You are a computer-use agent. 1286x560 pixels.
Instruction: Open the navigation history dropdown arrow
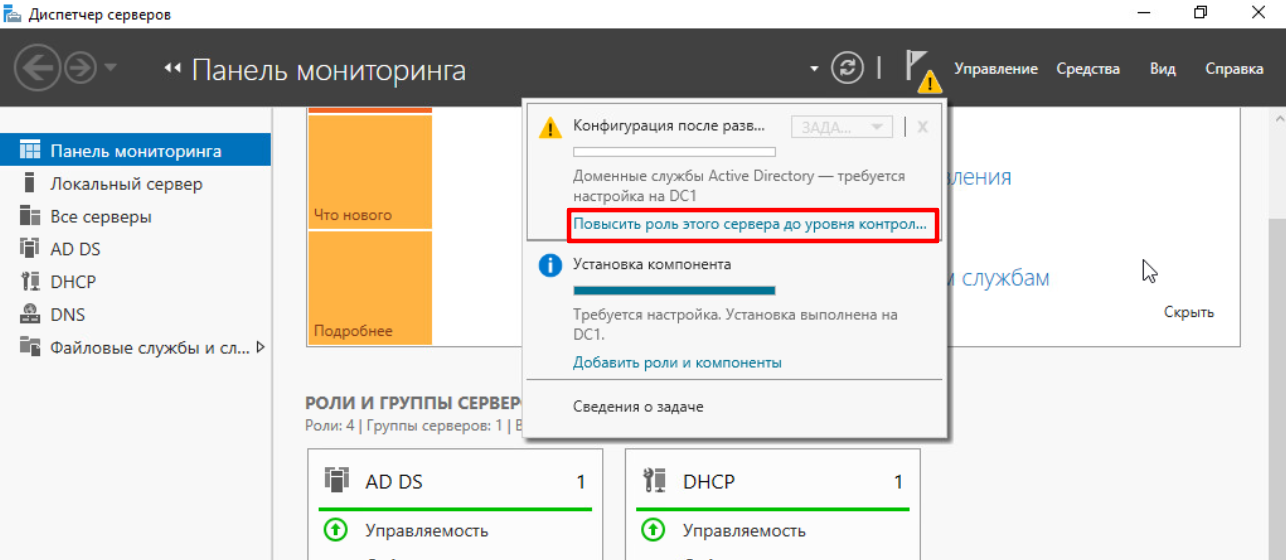[x=110, y=68]
